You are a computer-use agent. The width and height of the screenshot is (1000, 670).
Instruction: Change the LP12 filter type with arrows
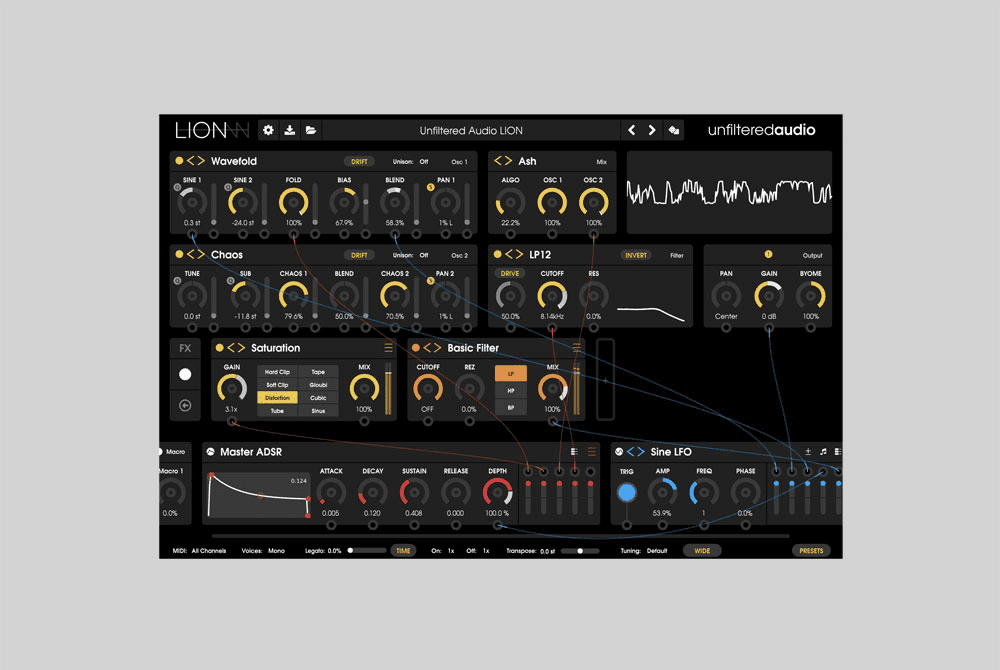514,254
